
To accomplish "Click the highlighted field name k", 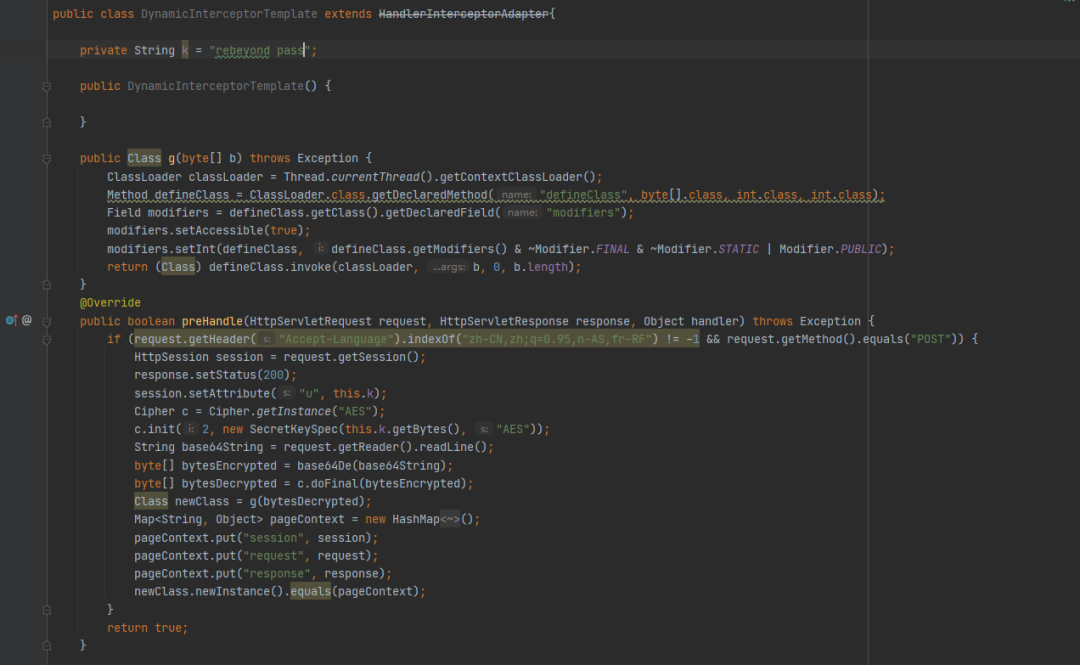I will (185, 50).
